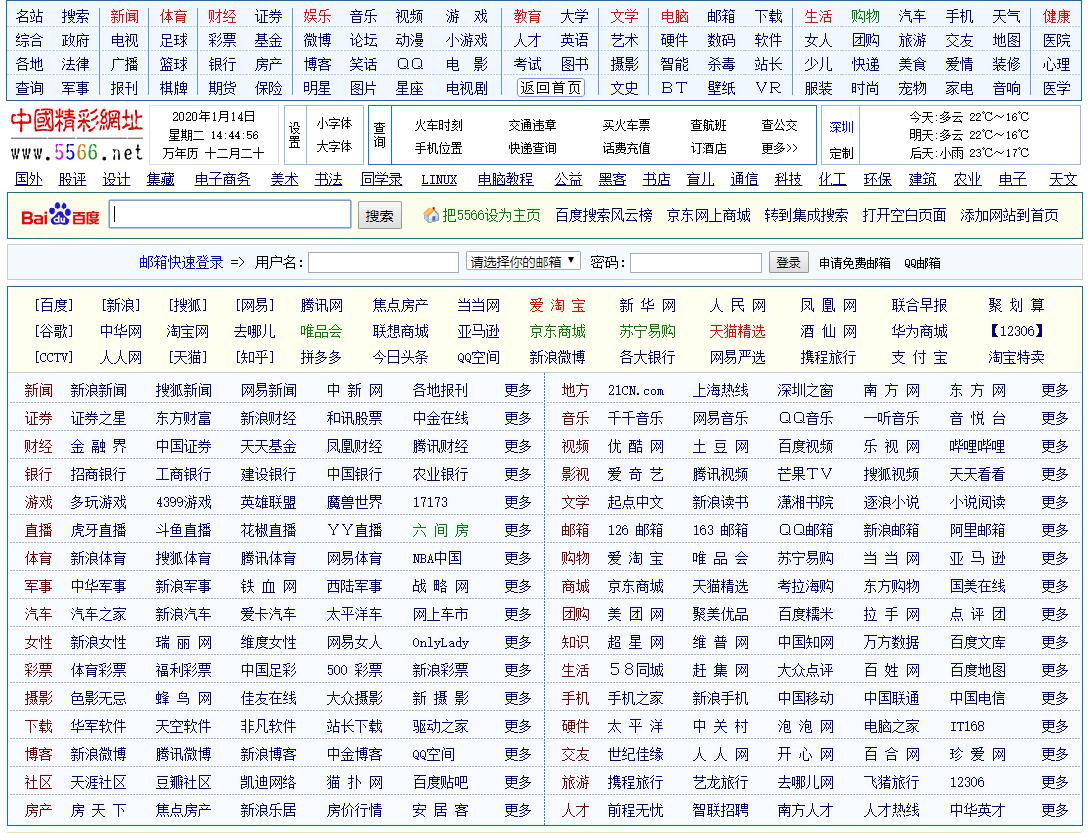Open 杀毒 in the top navigation
Screen dimensions: 1091x833
[721, 65]
